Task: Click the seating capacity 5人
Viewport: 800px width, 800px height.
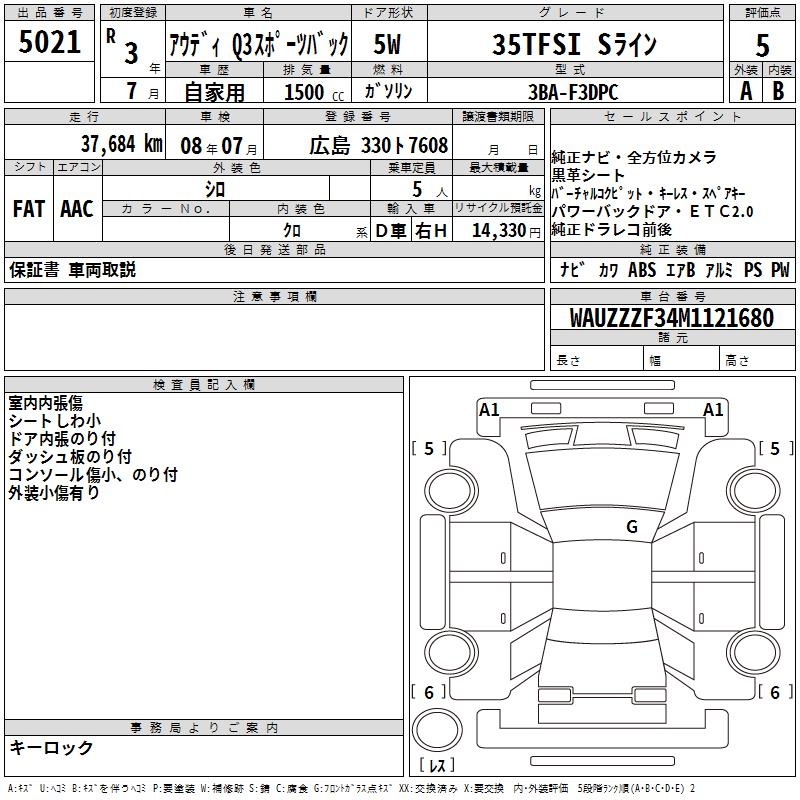Action: 429,190
